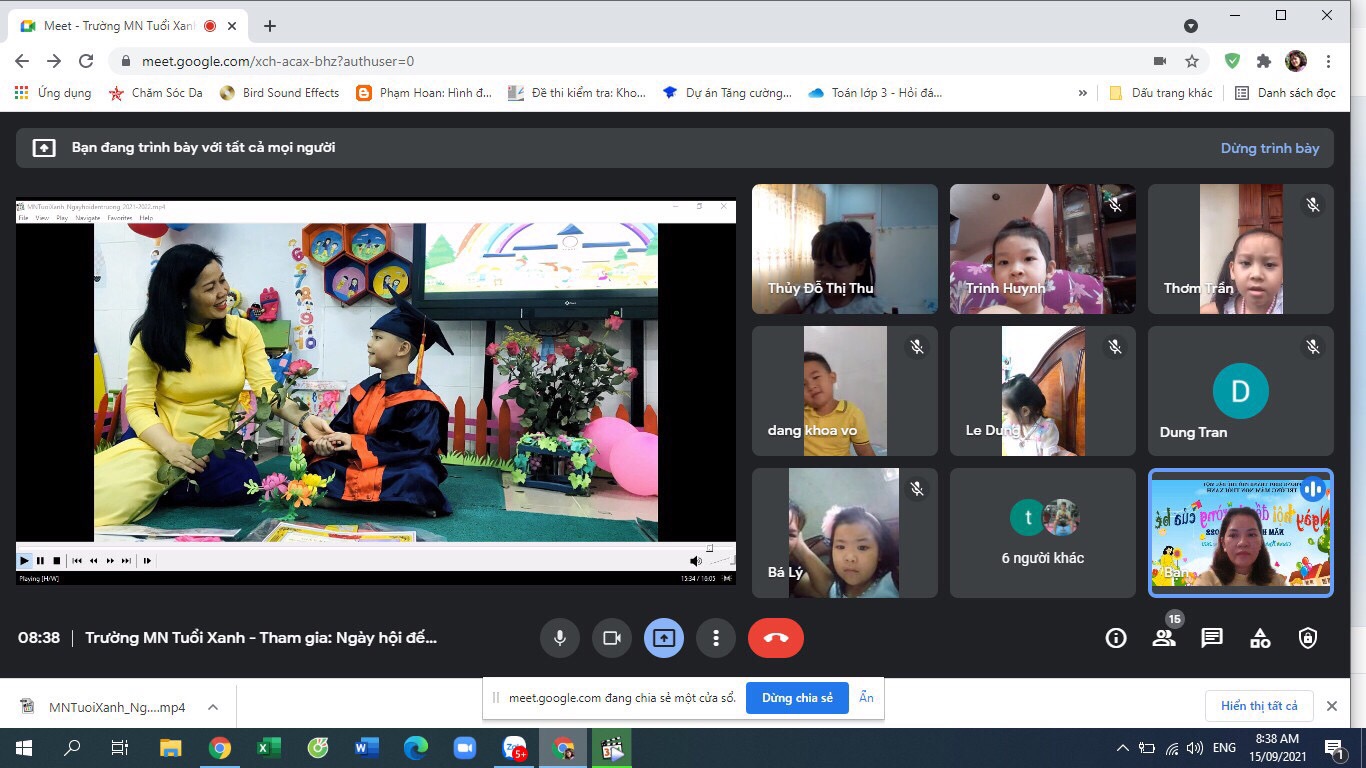Show the participants list with 15 badge

(1164, 638)
